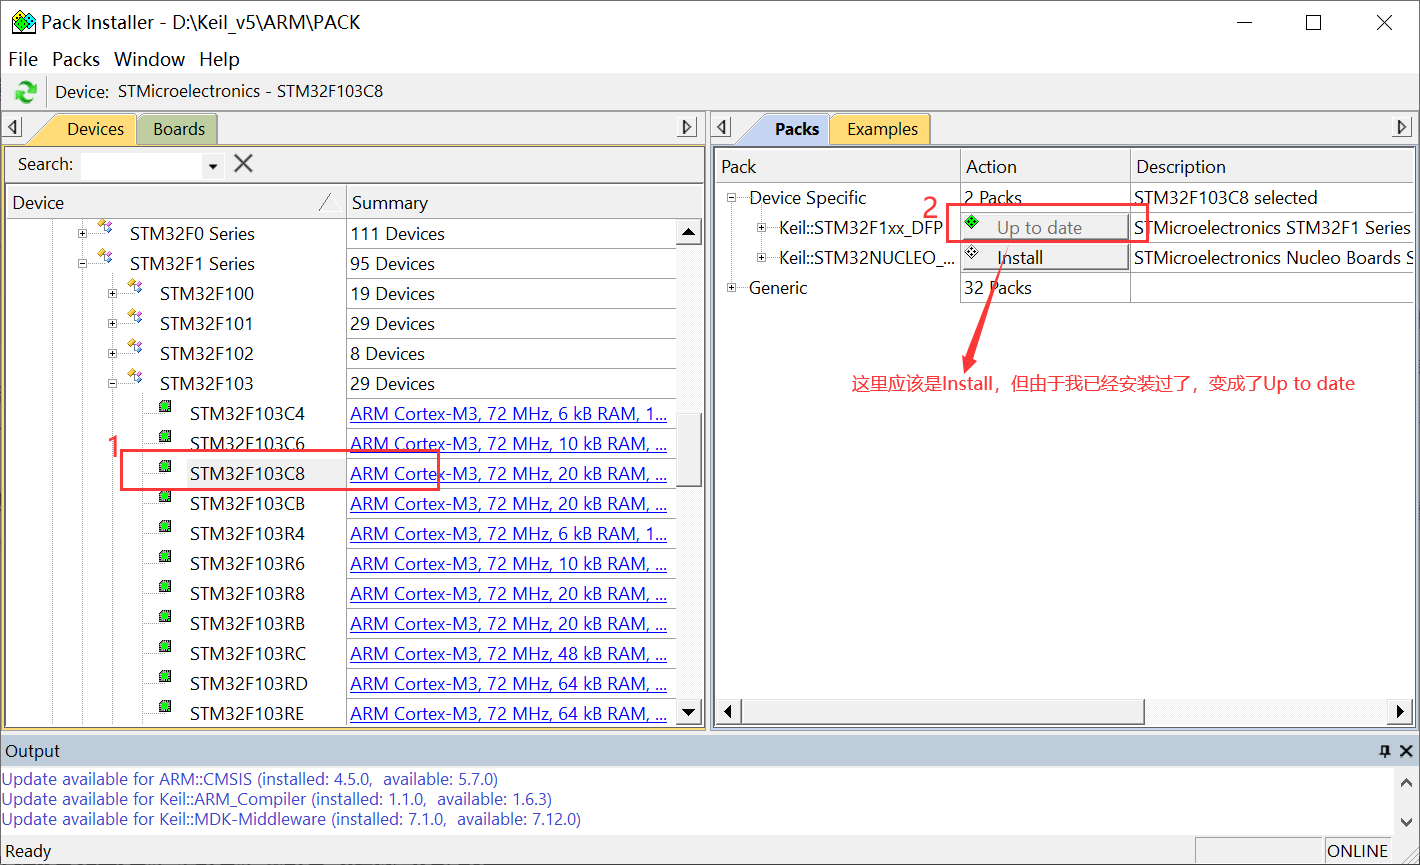Open the STM32F103C8 summary link
1420x865 pixels.
pyautogui.click(x=508, y=473)
